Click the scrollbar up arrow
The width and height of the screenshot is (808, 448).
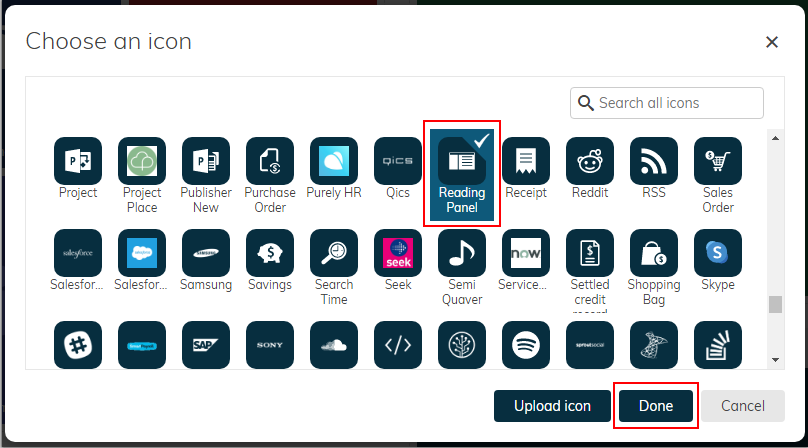775,138
